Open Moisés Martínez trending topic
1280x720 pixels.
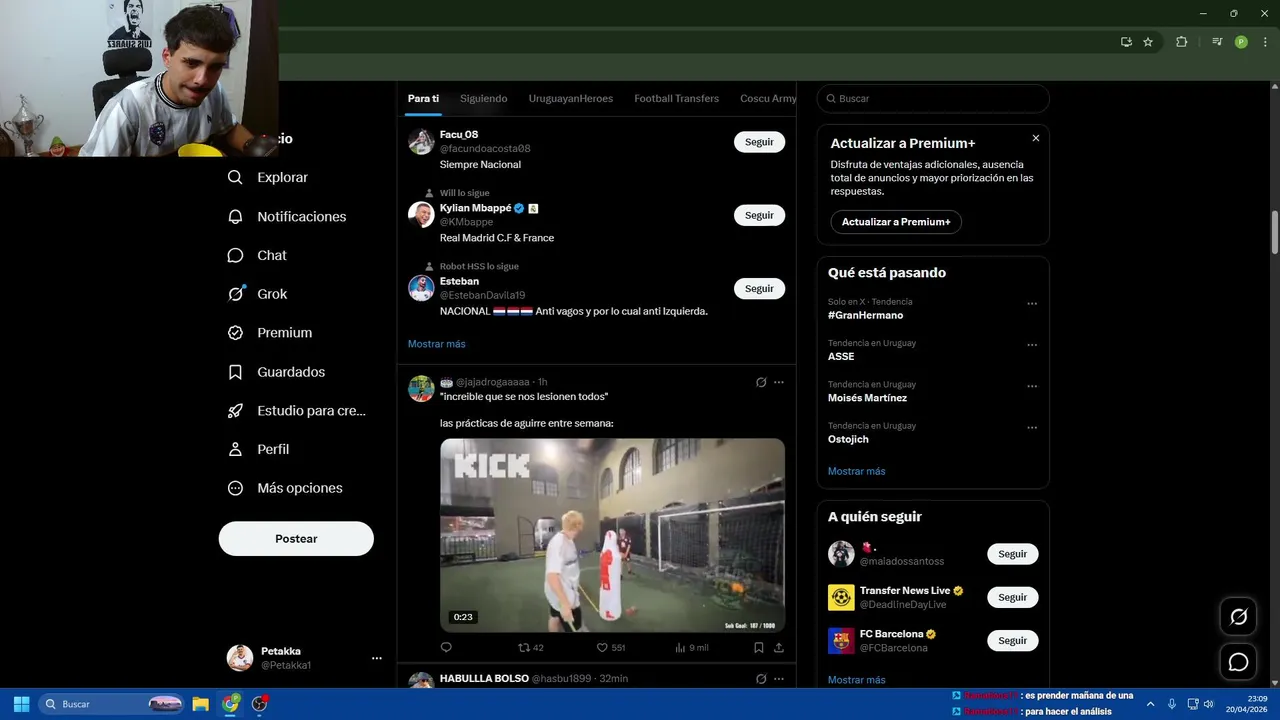pyautogui.click(x=867, y=398)
